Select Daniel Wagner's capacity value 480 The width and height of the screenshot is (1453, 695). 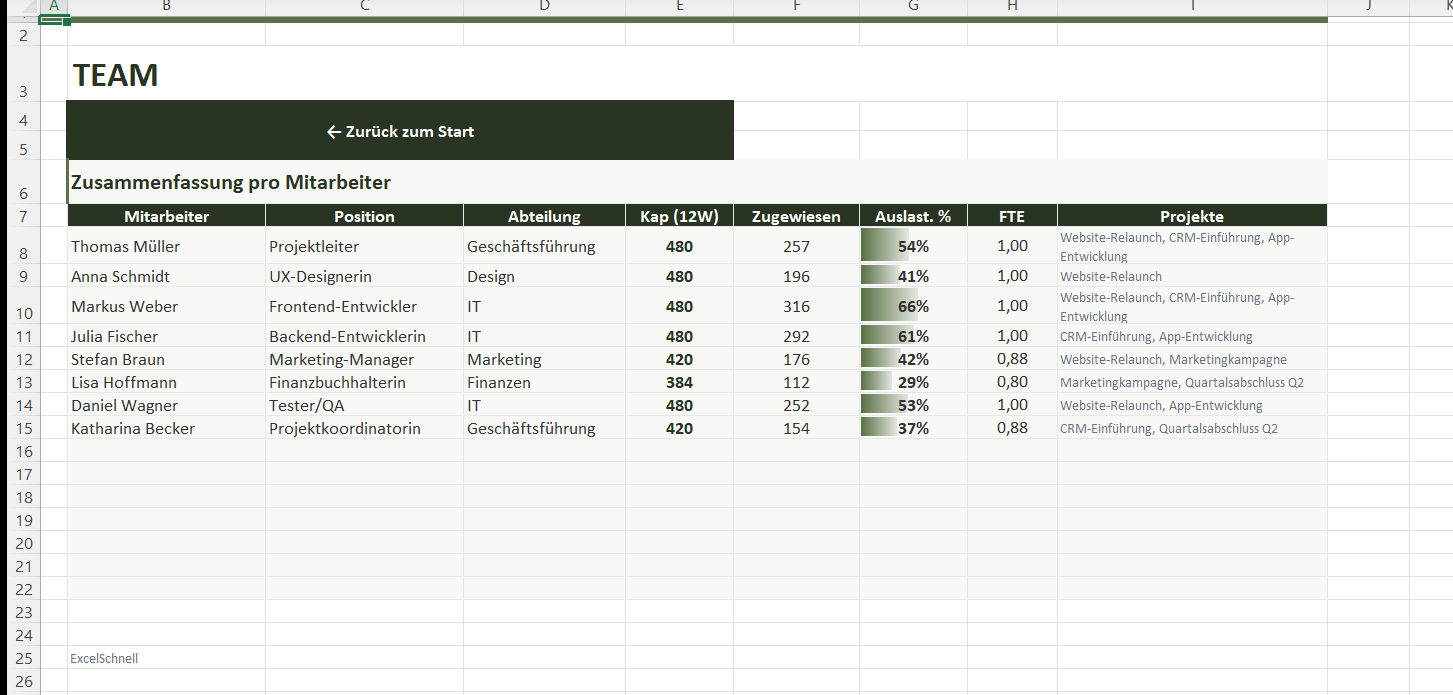679,405
